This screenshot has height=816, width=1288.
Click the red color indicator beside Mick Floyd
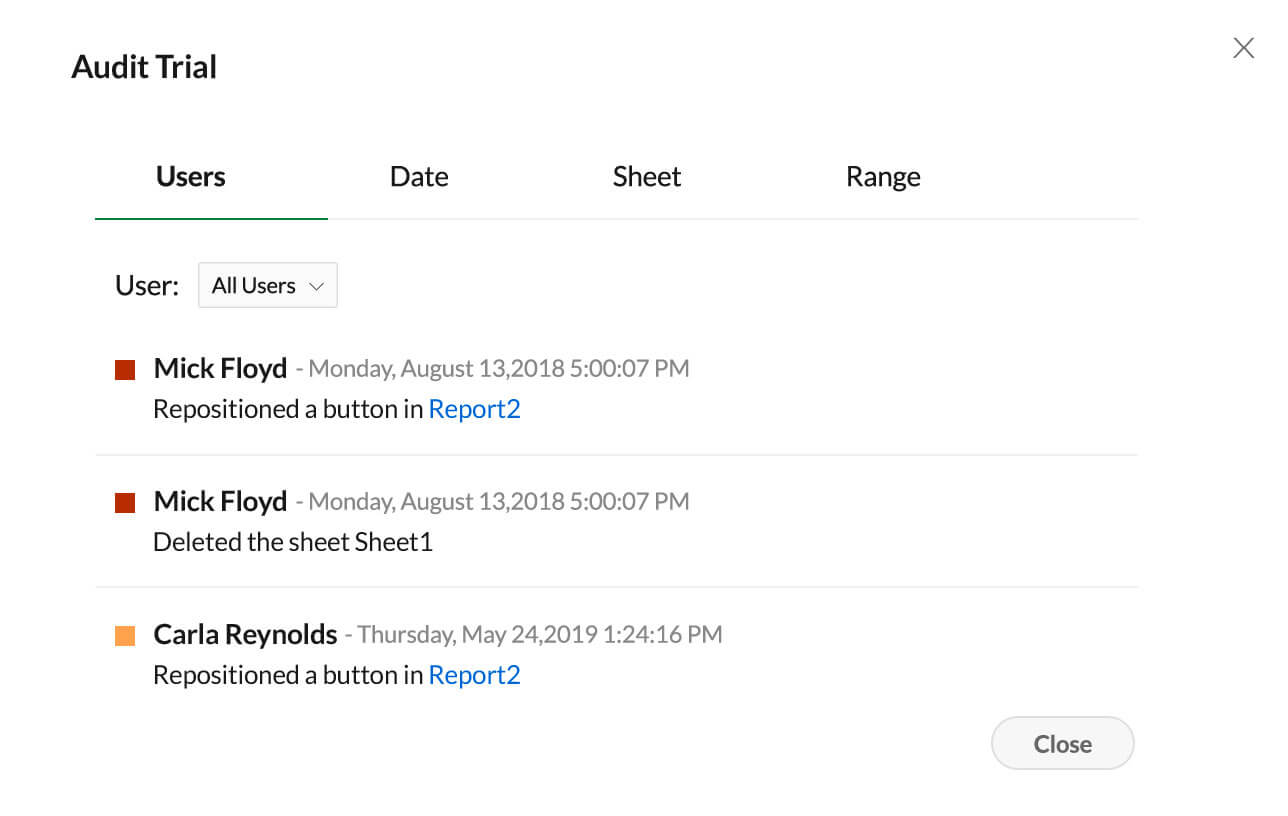point(124,368)
